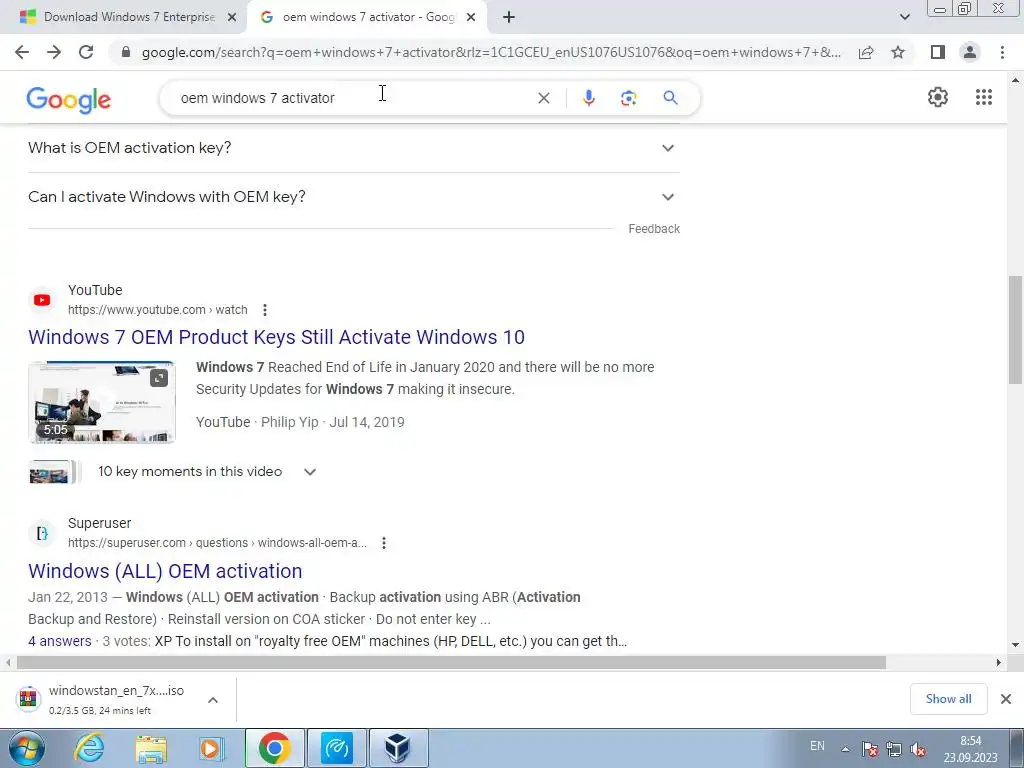The width and height of the screenshot is (1024, 768).
Task: Expand 'Can I activate Windows with OEM key?'
Action: coord(353,197)
